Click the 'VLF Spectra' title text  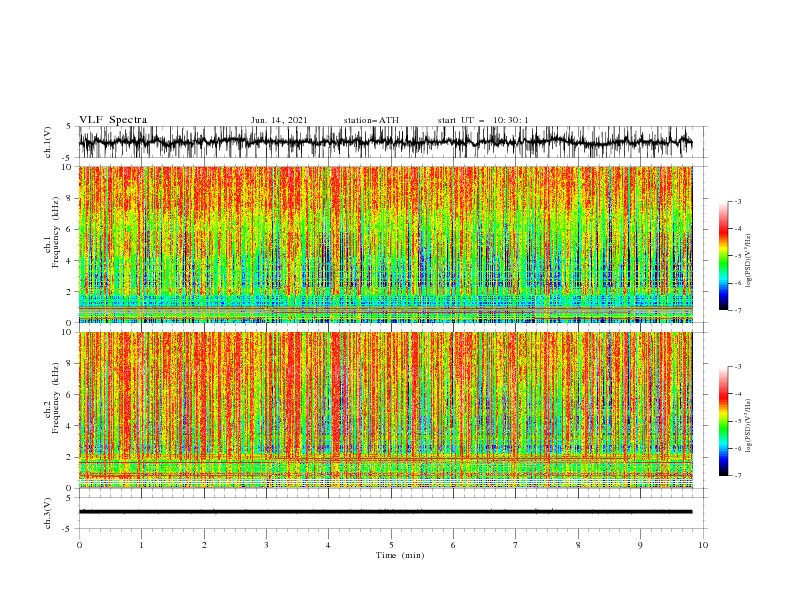click(113, 120)
